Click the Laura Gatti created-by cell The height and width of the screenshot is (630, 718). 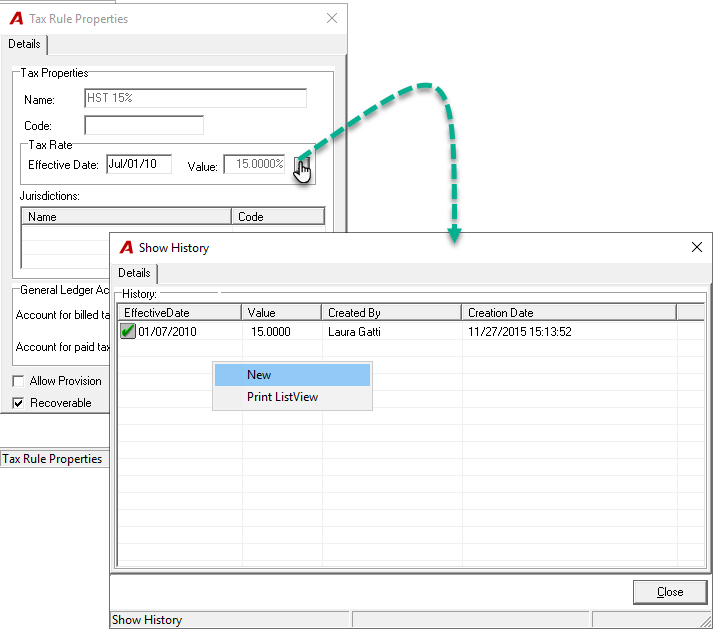coord(354,332)
